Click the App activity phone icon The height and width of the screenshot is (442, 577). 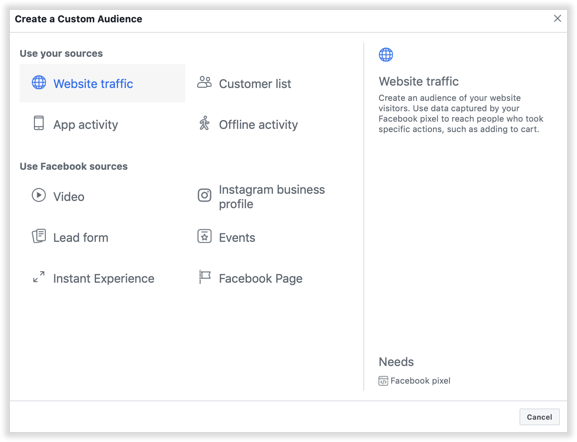(39, 123)
